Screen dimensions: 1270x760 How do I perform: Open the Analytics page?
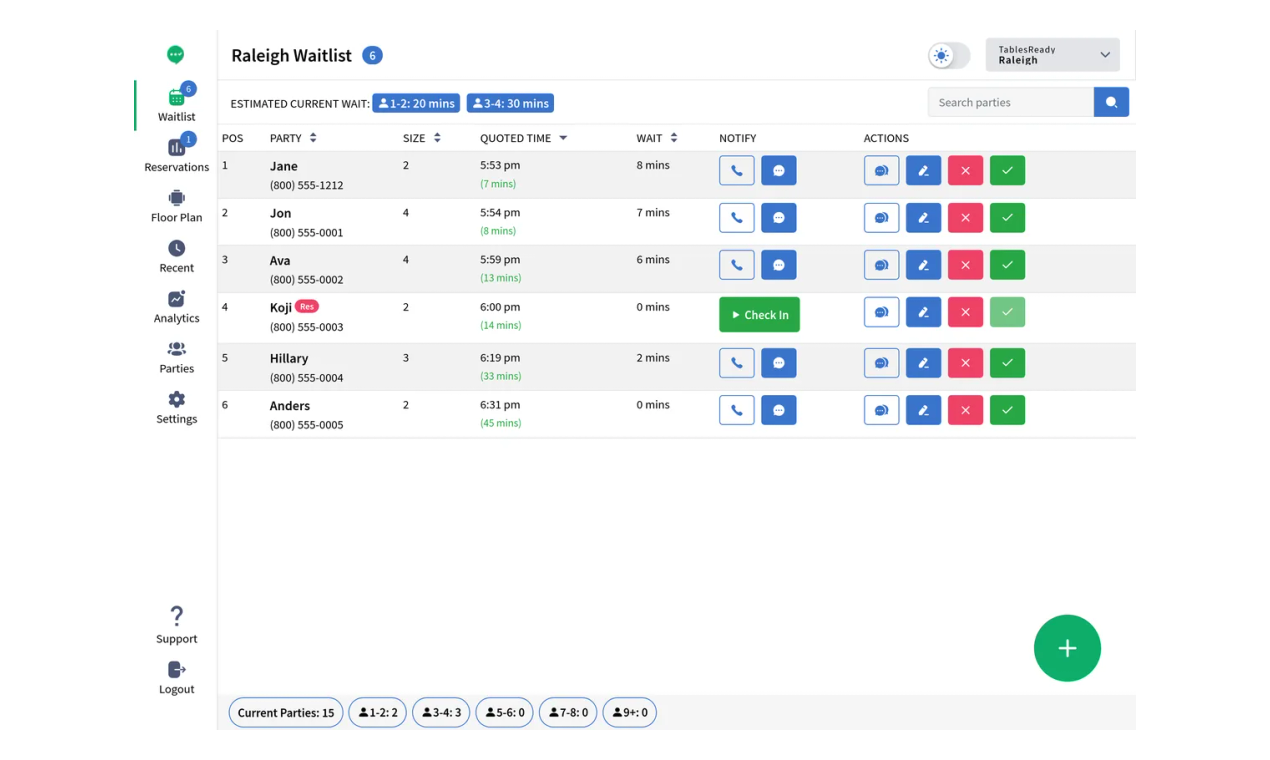coord(177,307)
